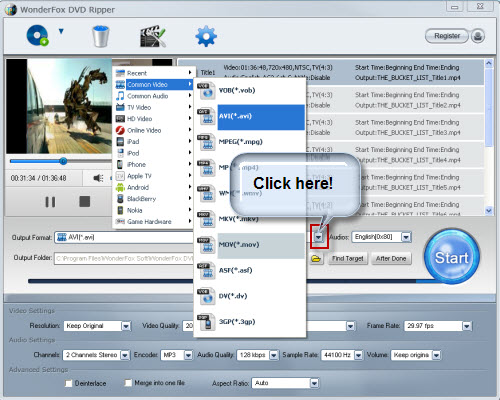Open the video edit clapperboard tool
This screenshot has width=500, height=400.
pyautogui.click(x=152, y=36)
